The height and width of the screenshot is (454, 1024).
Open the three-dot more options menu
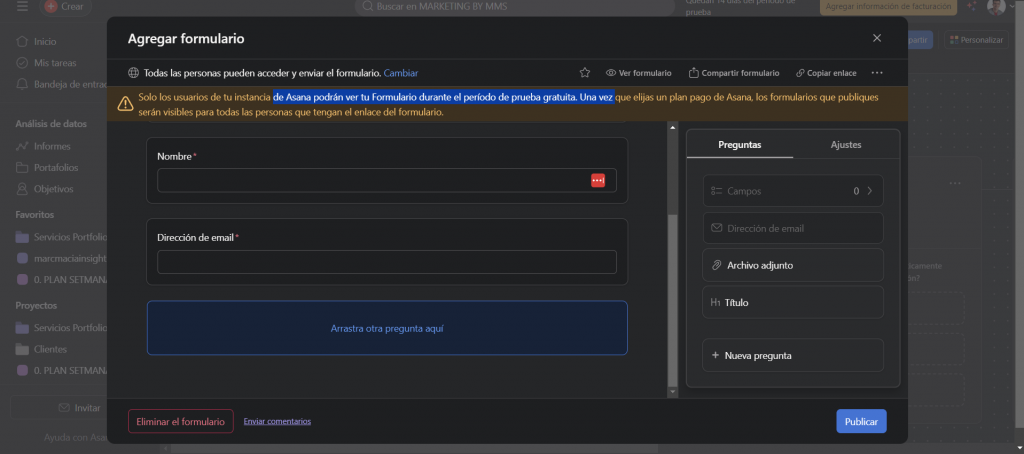click(877, 73)
